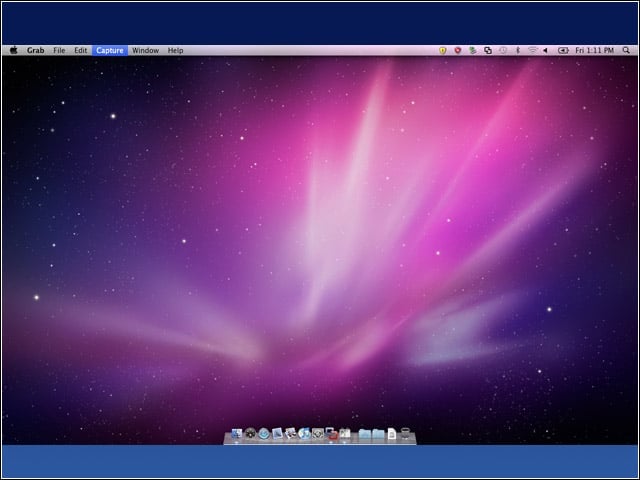Open Finder from the Dock
640x480 pixels.
point(237,433)
